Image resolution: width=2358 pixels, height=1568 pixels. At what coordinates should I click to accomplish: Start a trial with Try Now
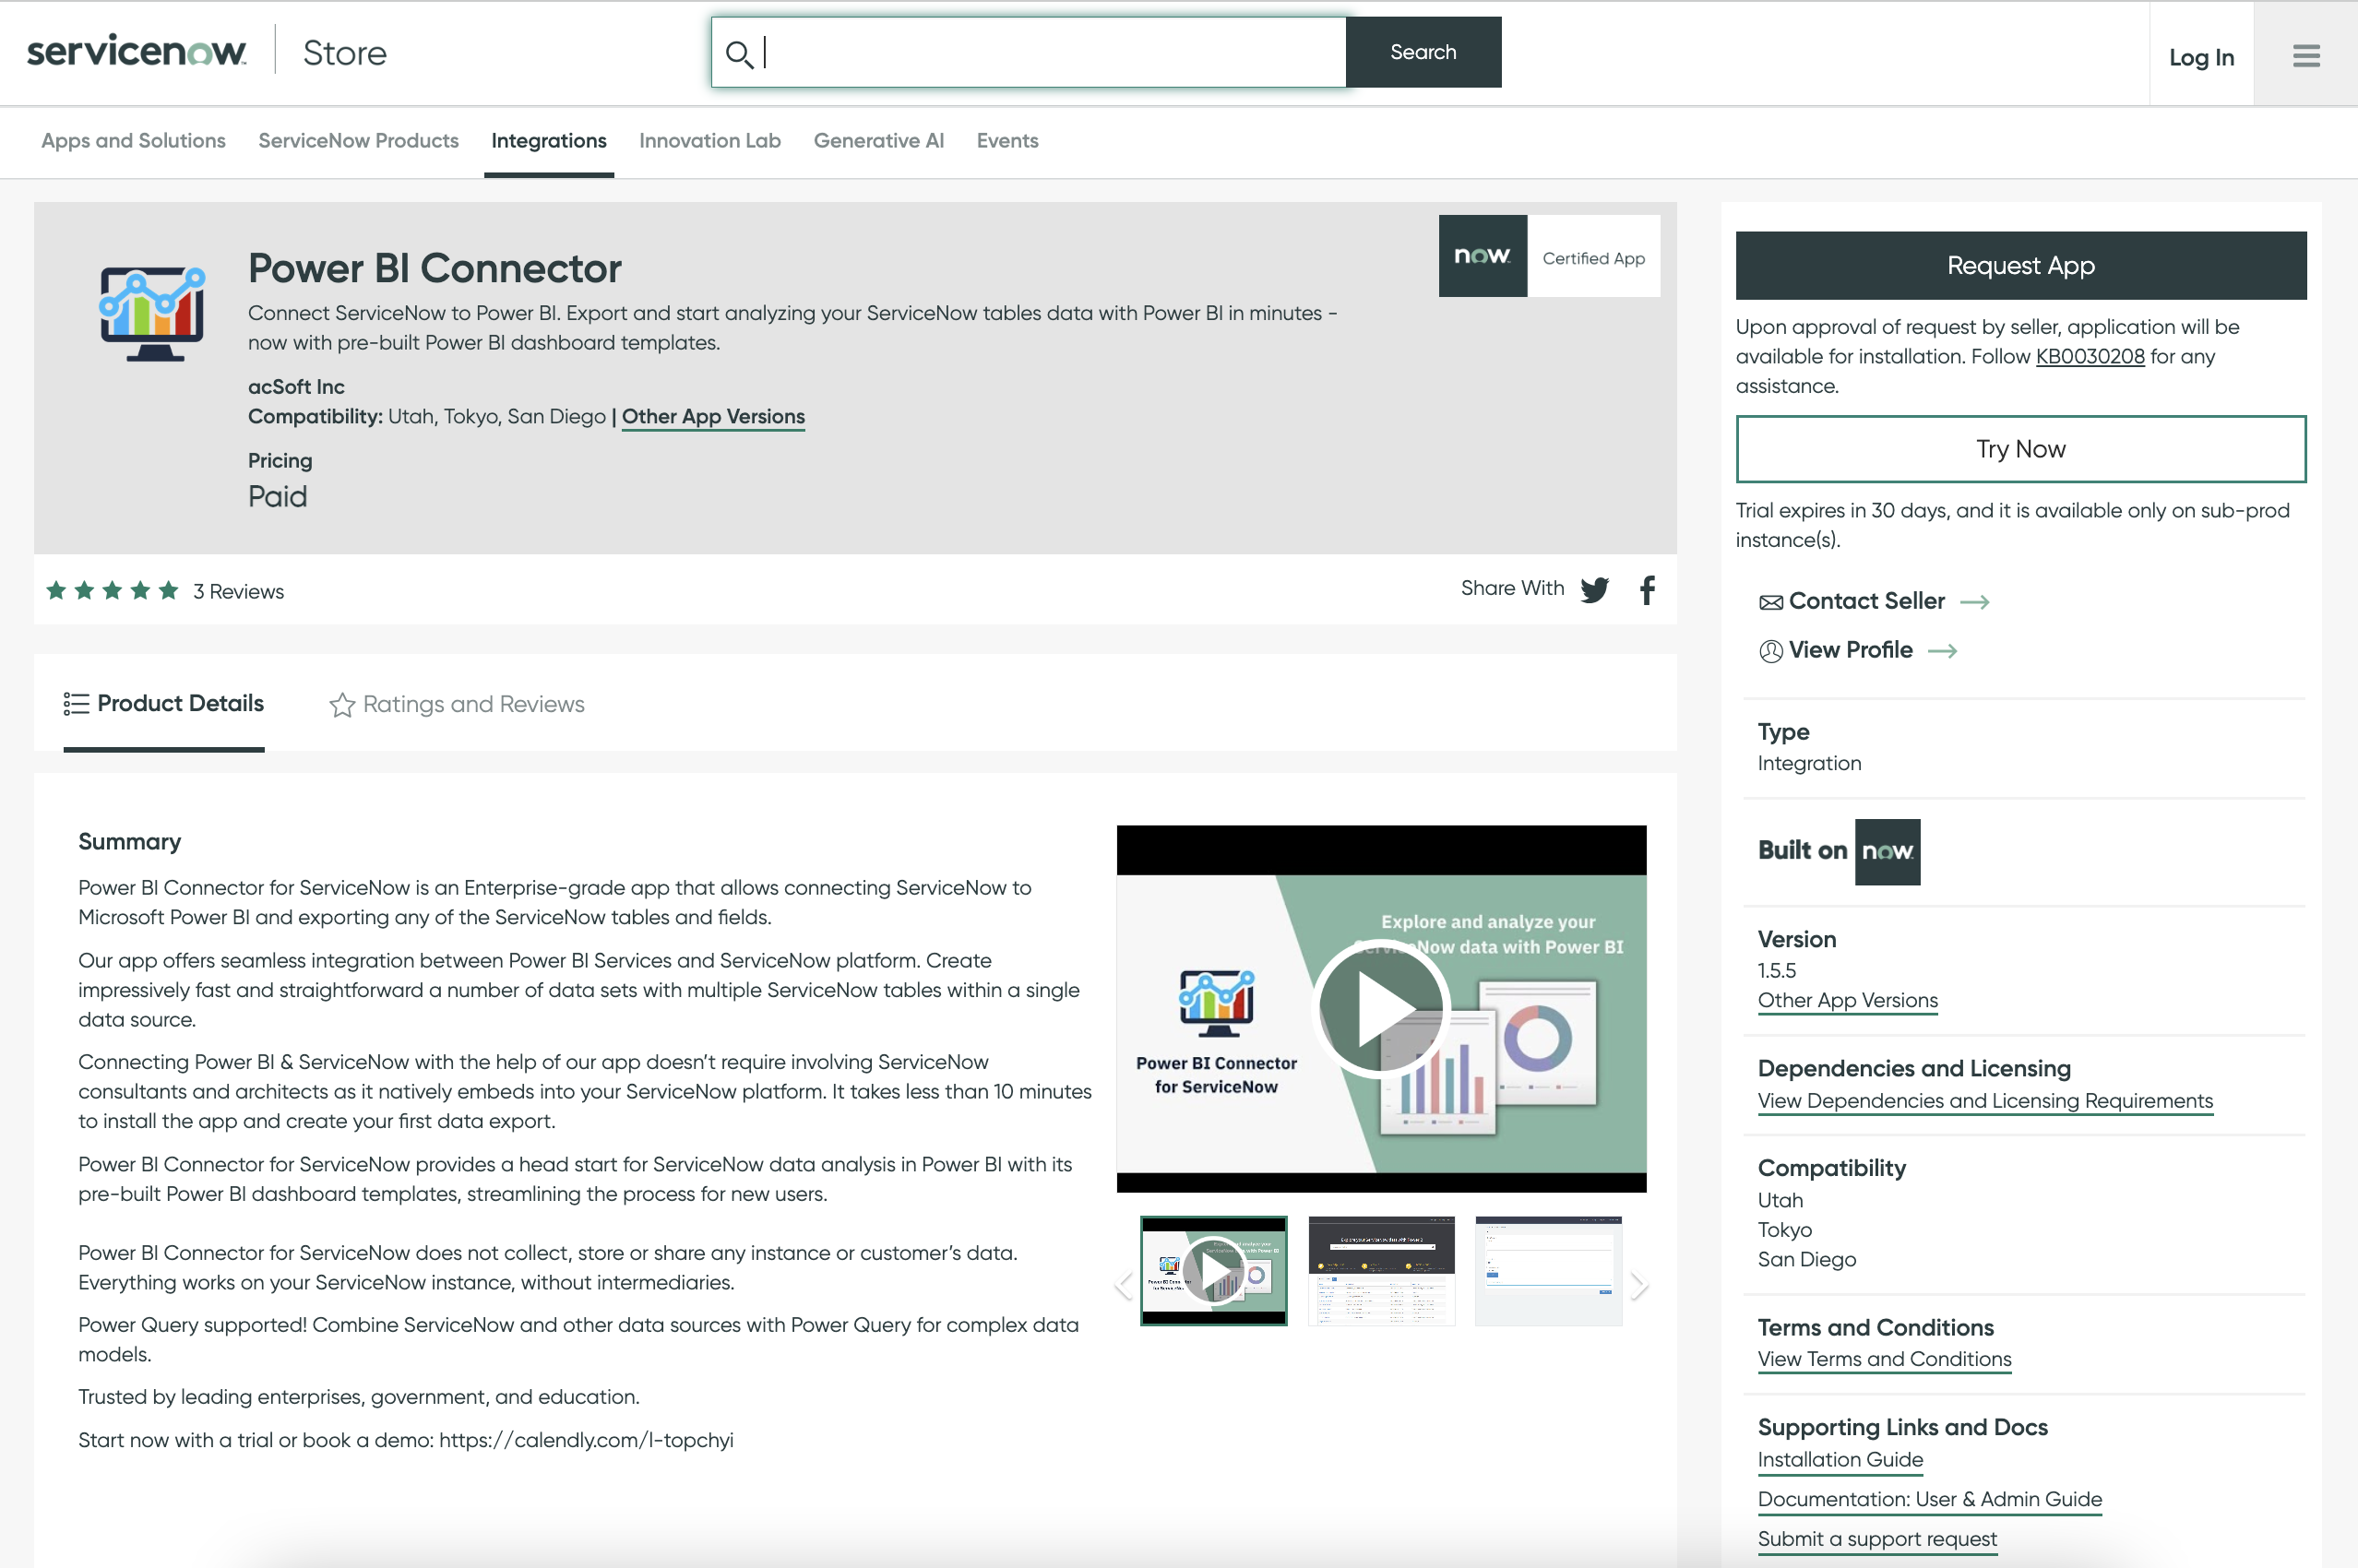click(2020, 449)
